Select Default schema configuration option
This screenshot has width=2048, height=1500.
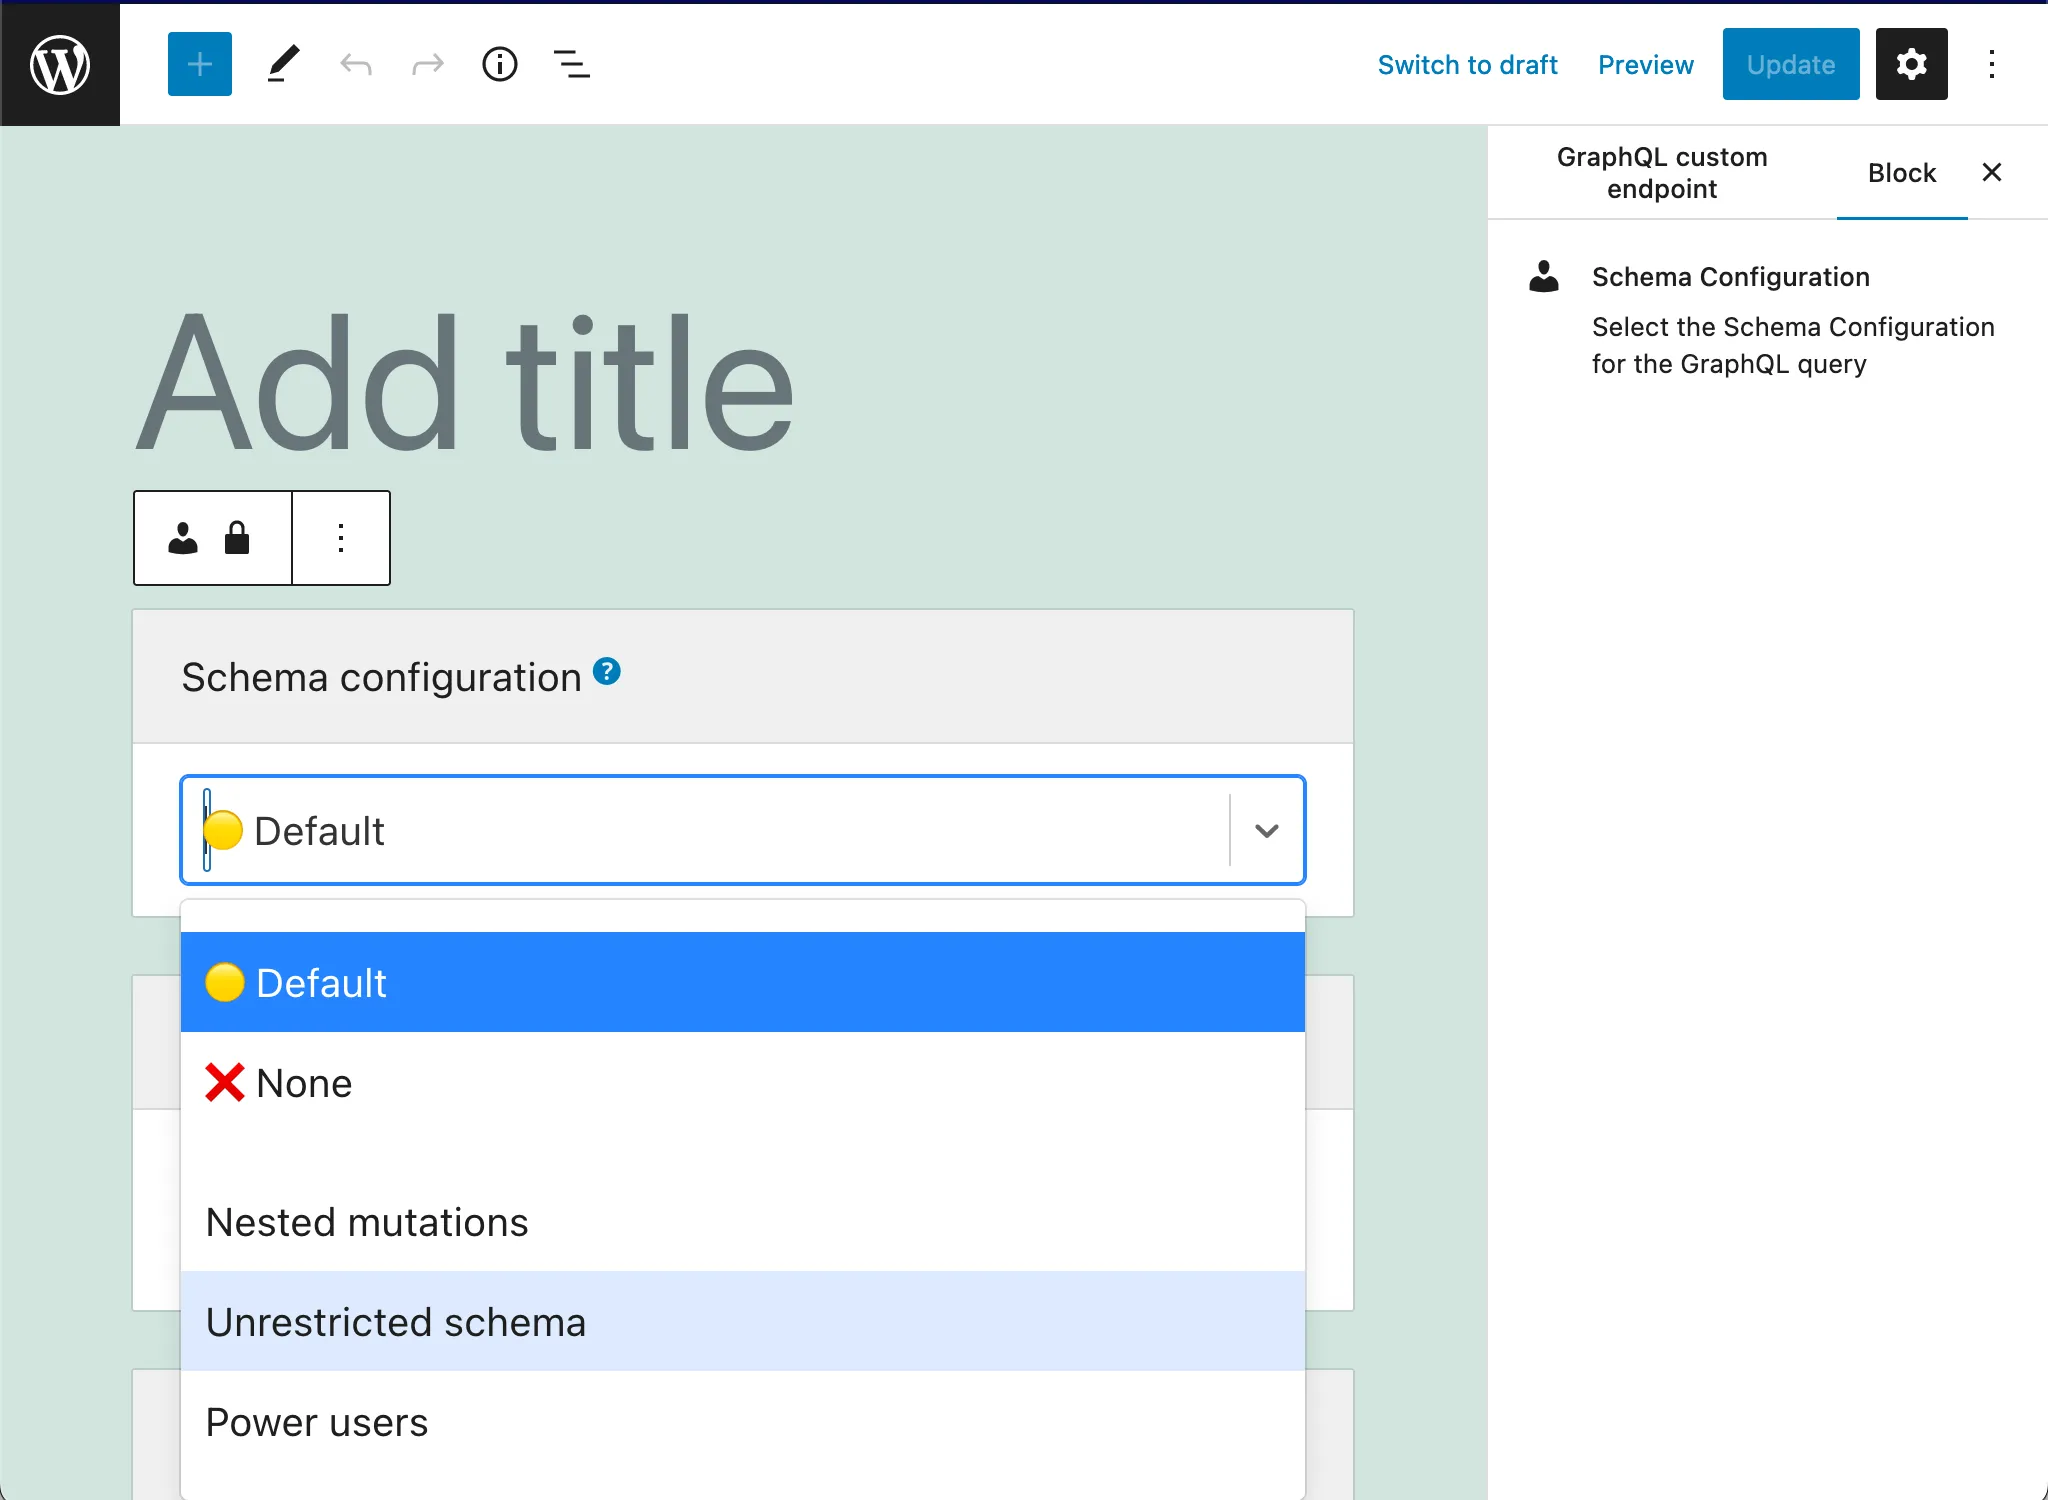[x=741, y=981]
